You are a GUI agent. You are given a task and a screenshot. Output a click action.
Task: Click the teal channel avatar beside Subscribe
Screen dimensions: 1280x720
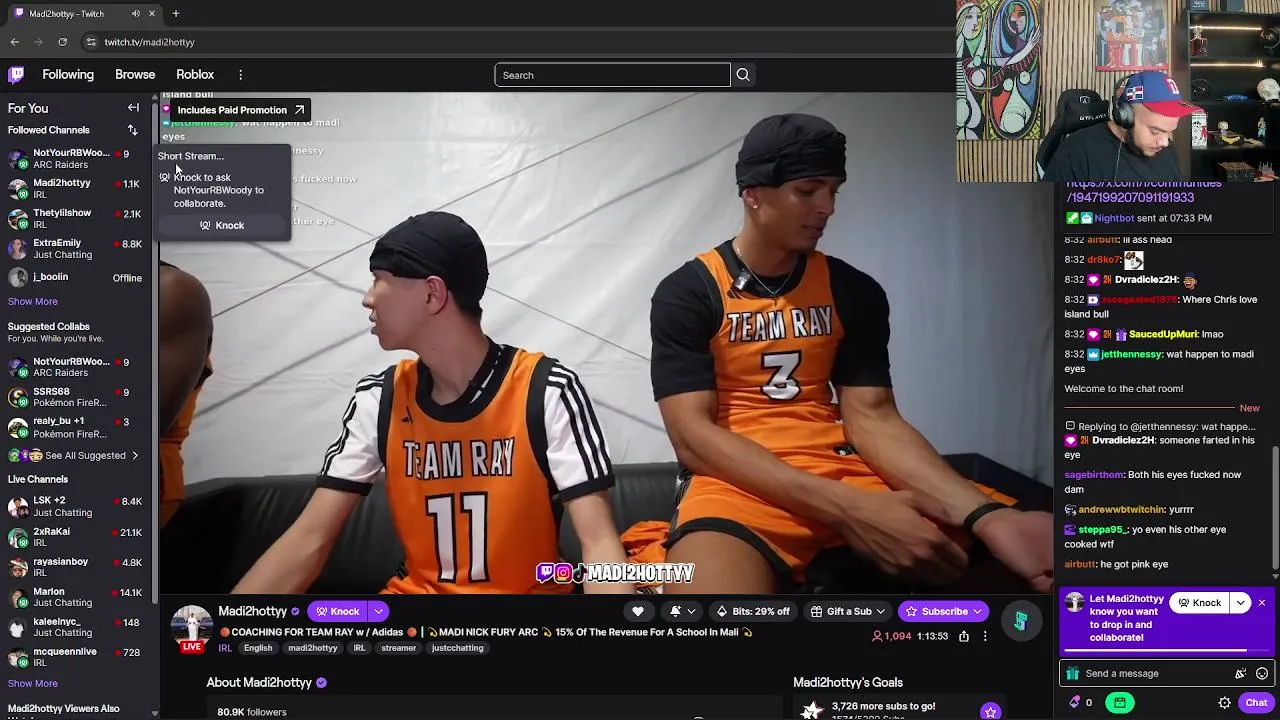[1021, 621]
